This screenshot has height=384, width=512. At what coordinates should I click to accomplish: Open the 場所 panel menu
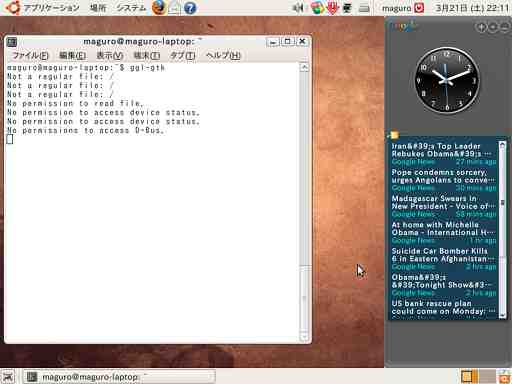[x=98, y=8]
